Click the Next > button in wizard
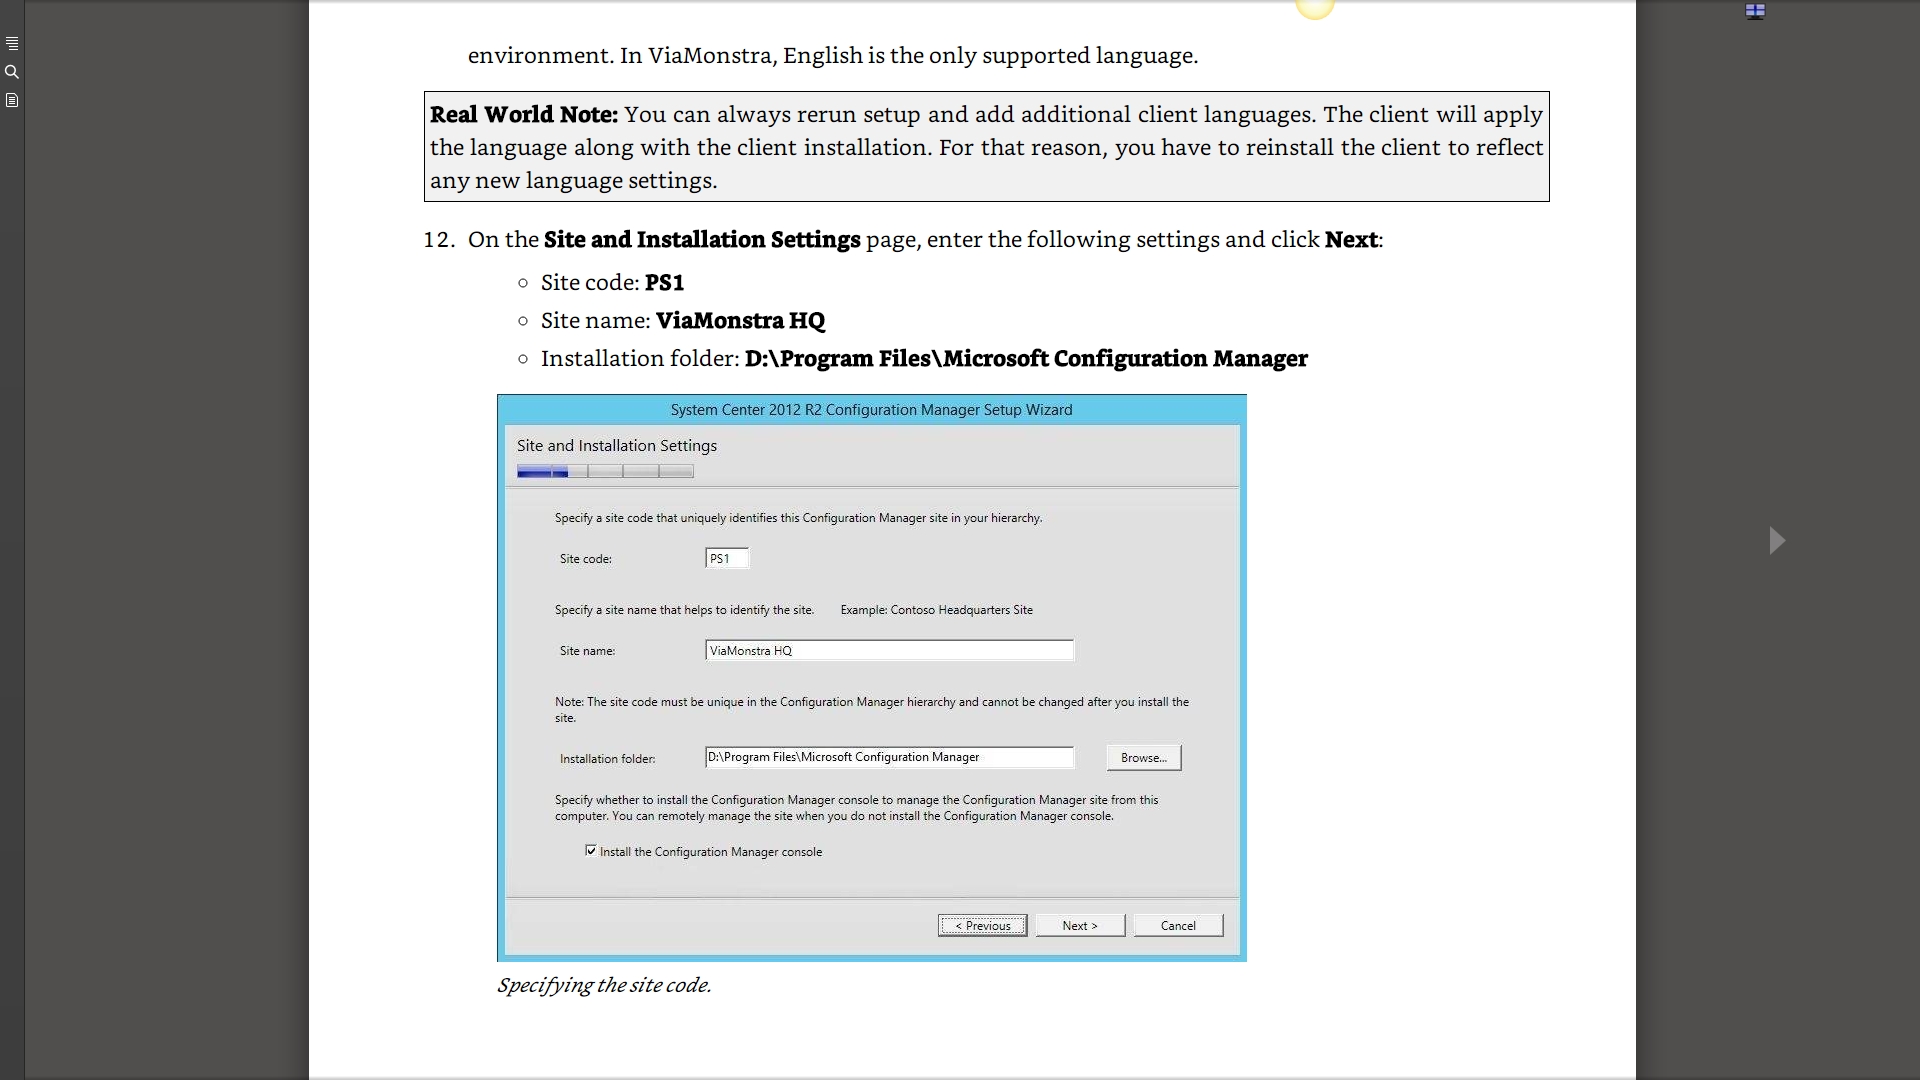This screenshot has width=1920, height=1080. point(1079,926)
